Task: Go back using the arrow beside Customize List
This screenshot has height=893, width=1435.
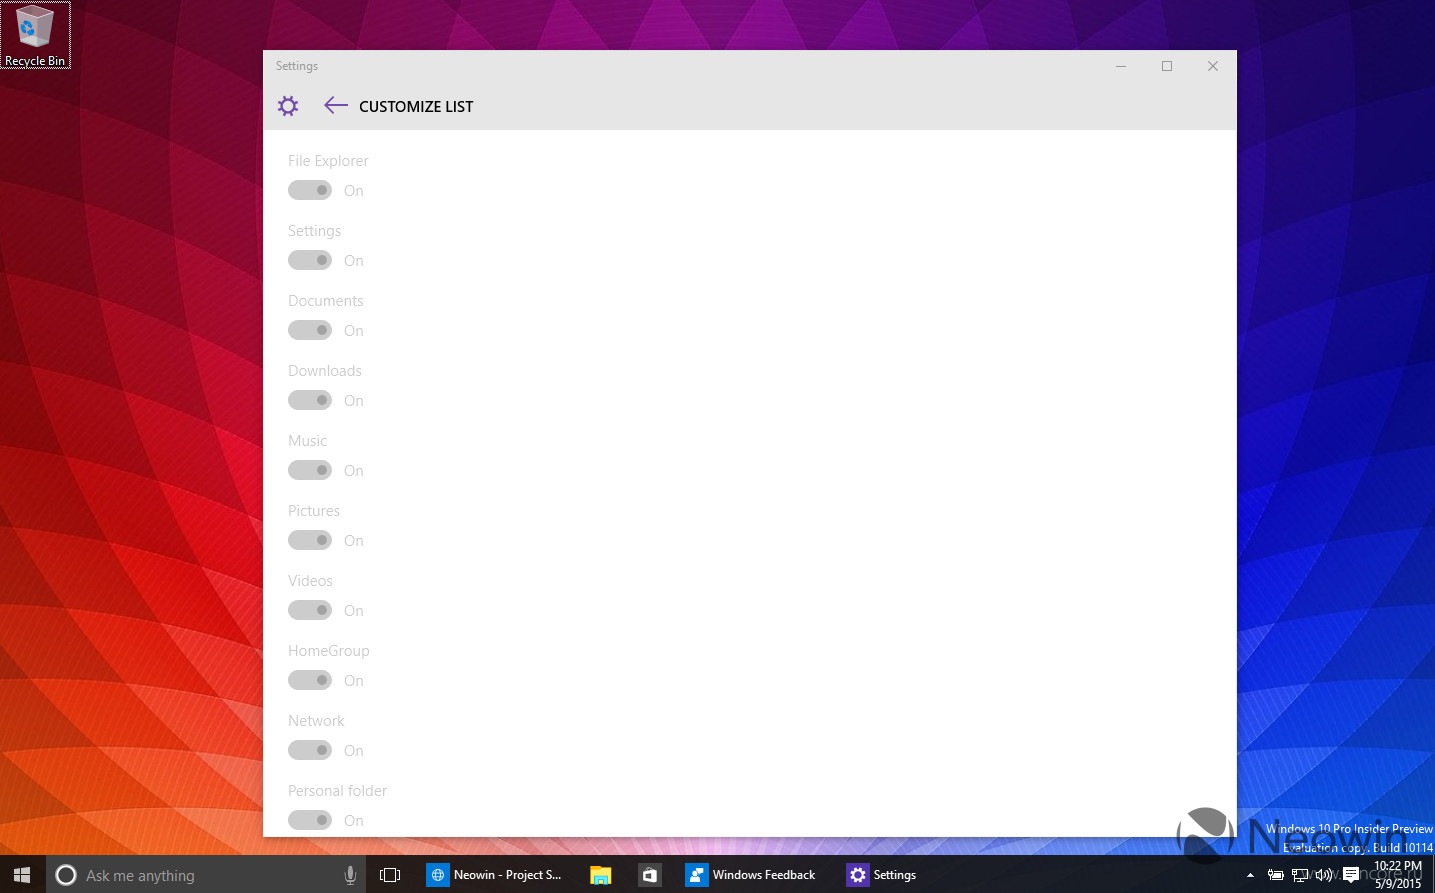Action: [x=335, y=105]
